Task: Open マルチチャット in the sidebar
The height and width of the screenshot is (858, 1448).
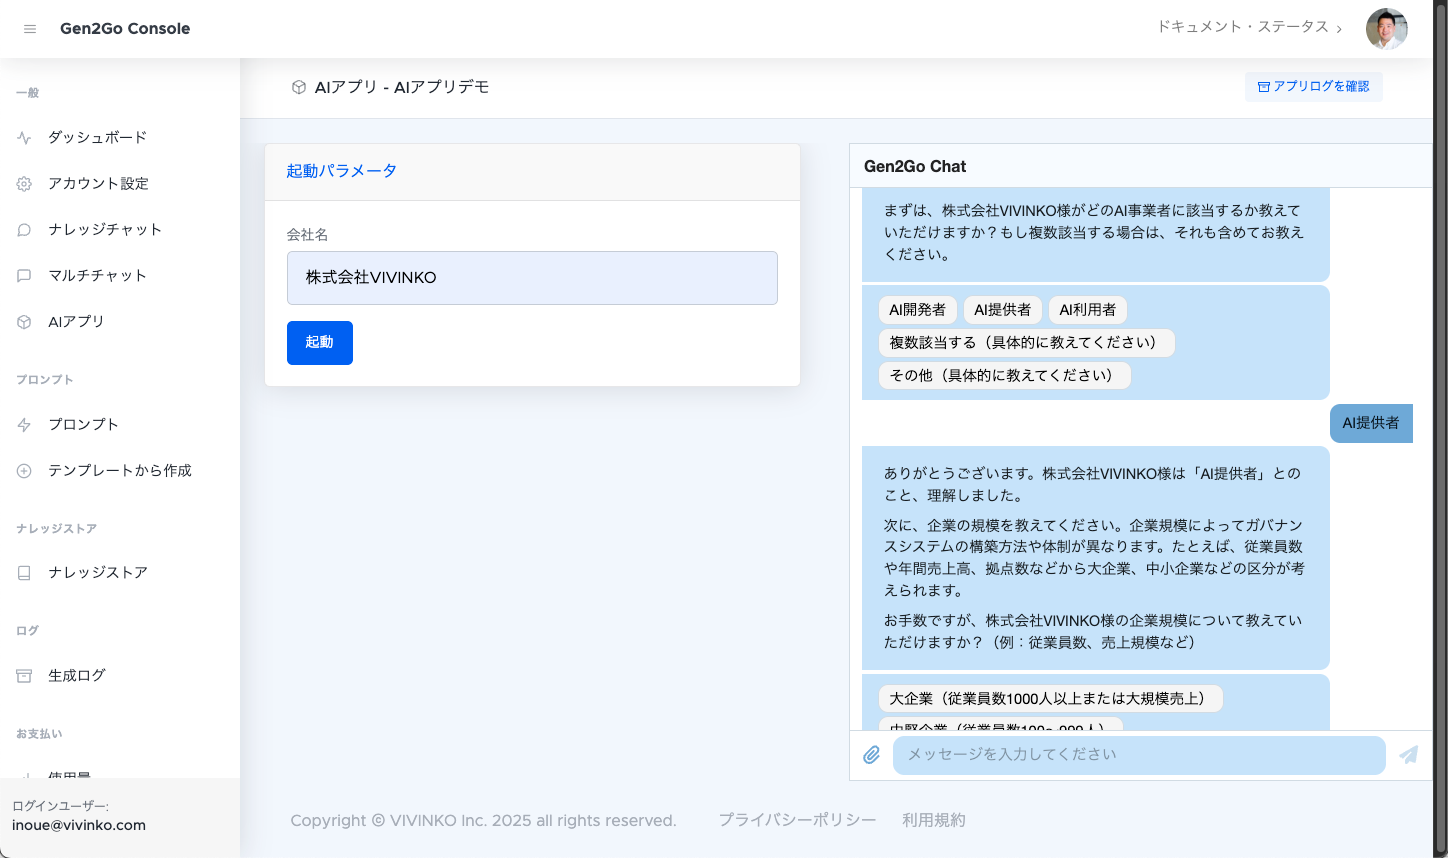Action: pos(97,276)
